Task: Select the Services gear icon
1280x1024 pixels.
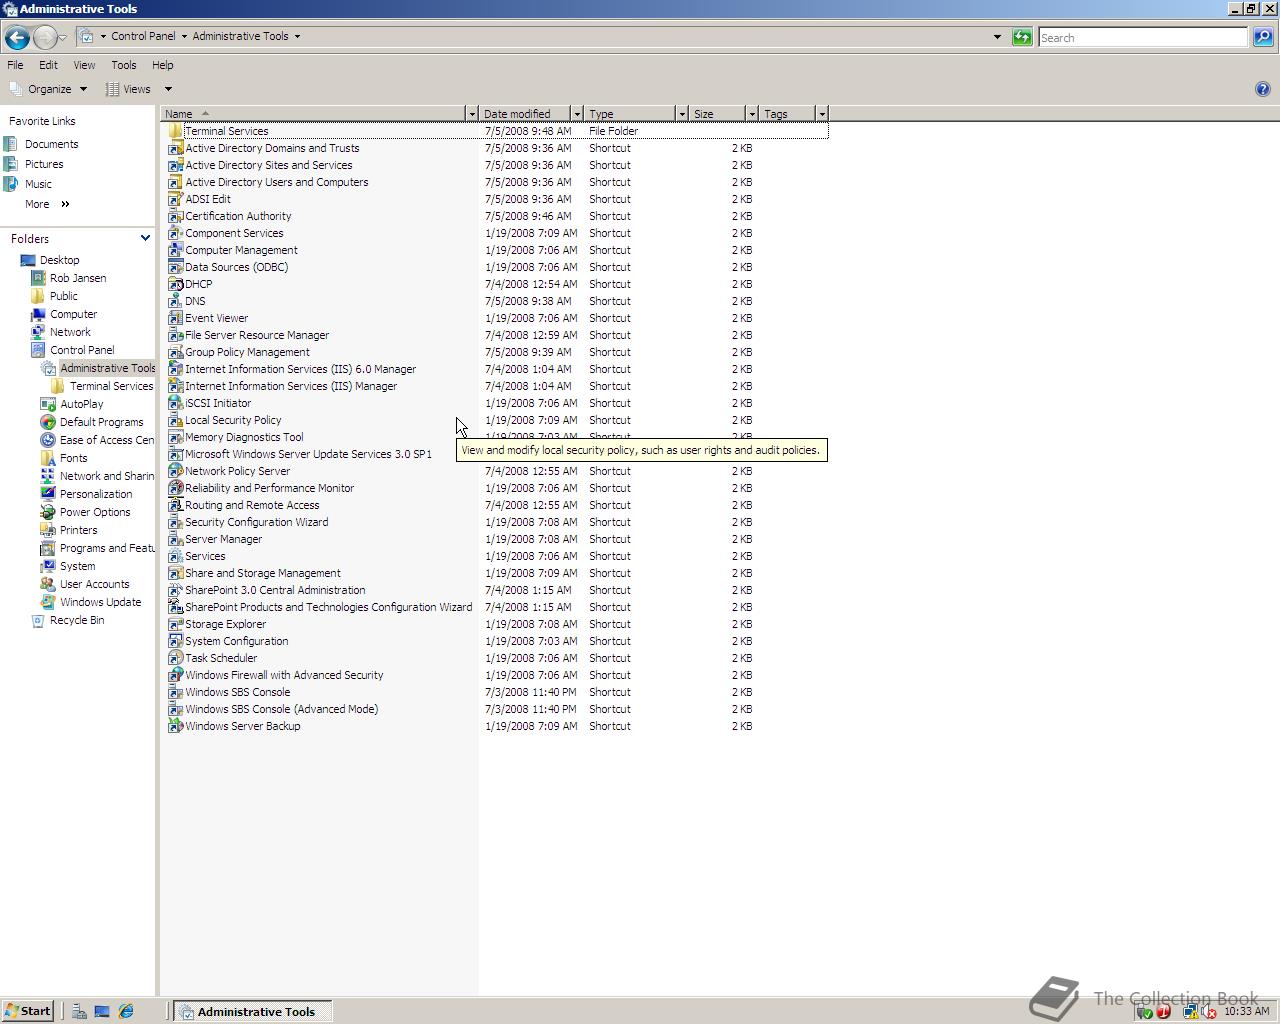Action: (x=175, y=556)
